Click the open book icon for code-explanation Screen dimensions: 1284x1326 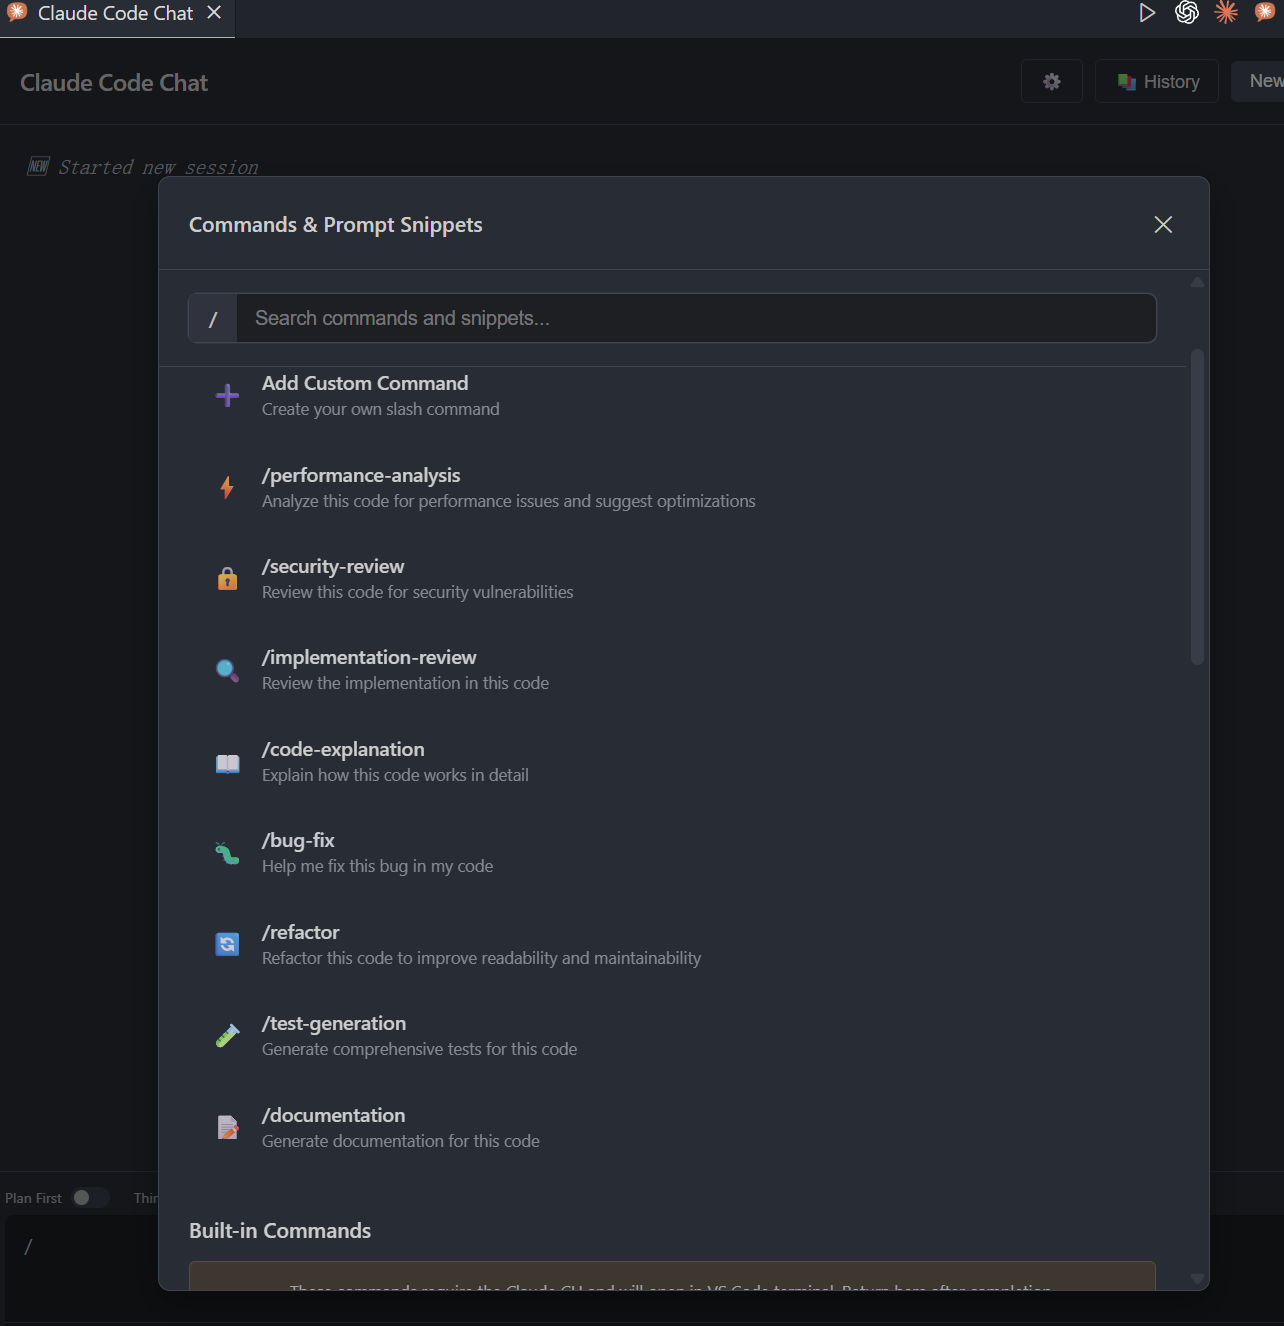[227, 762]
